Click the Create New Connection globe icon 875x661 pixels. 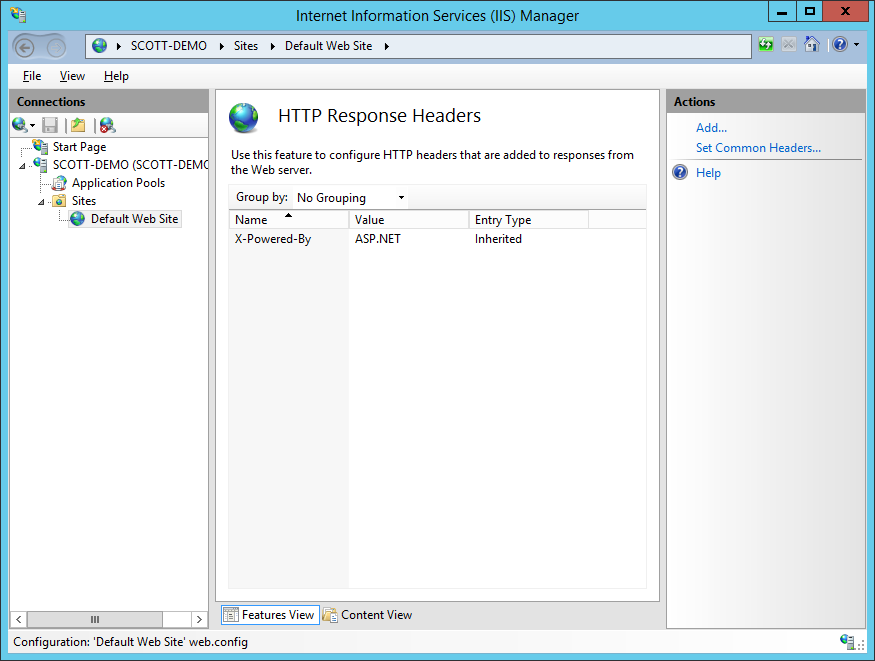[23, 126]
